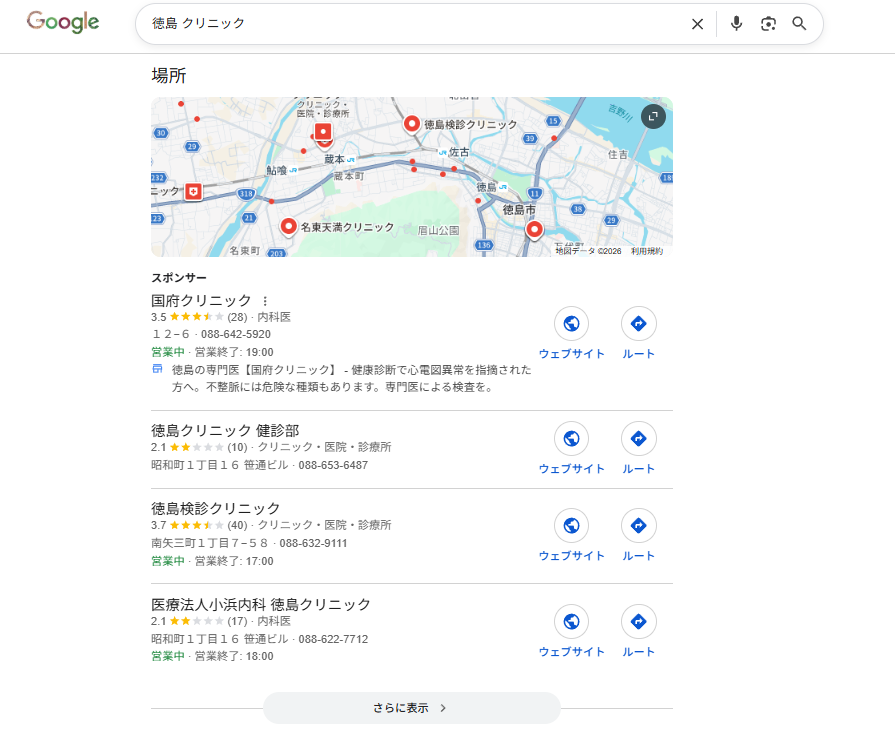
Task: Get route to 徳島検診クリニック
Action: (x=638, y=526)
